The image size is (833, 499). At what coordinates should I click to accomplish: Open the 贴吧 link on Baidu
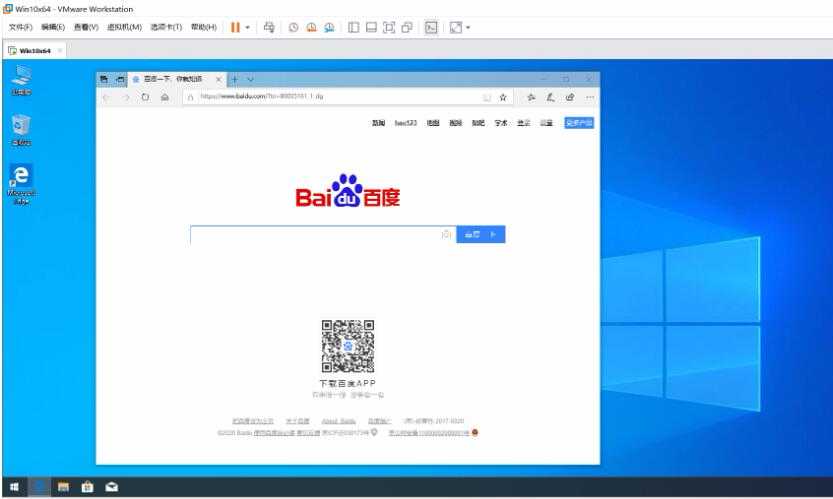(x=478, y=123)
